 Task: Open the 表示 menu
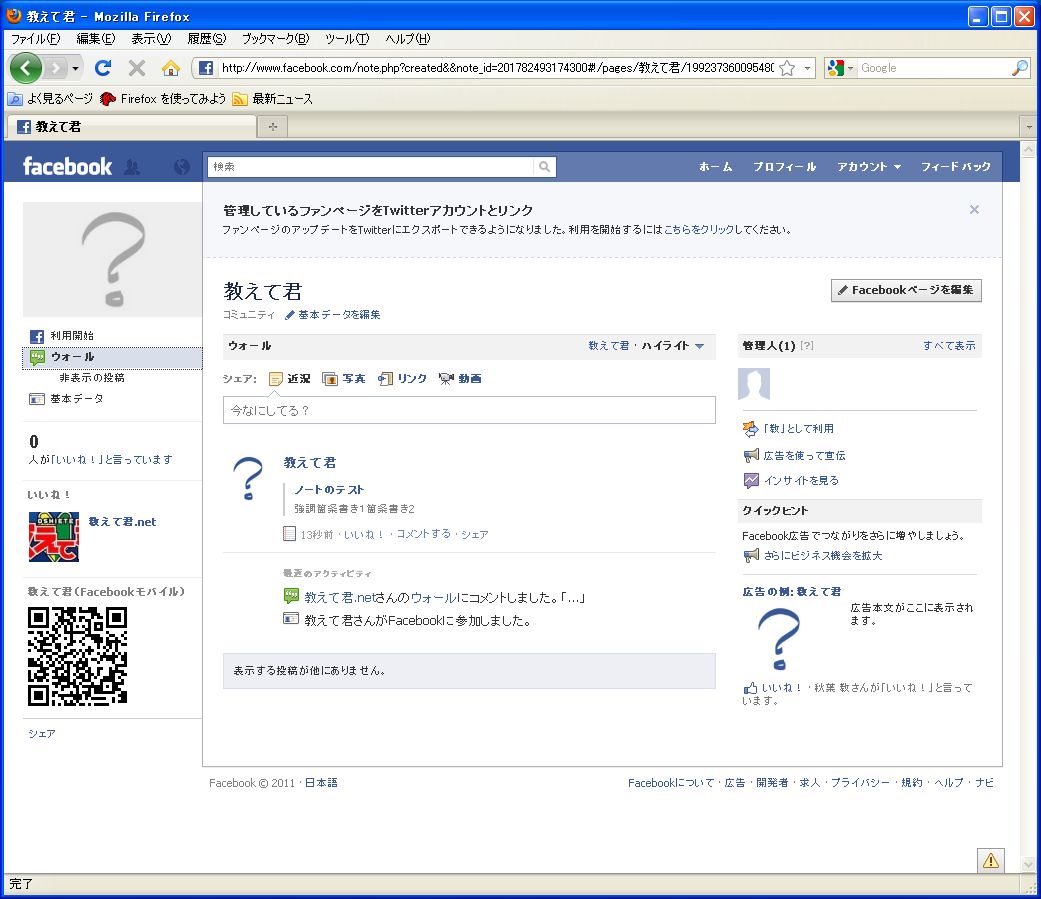151,39
